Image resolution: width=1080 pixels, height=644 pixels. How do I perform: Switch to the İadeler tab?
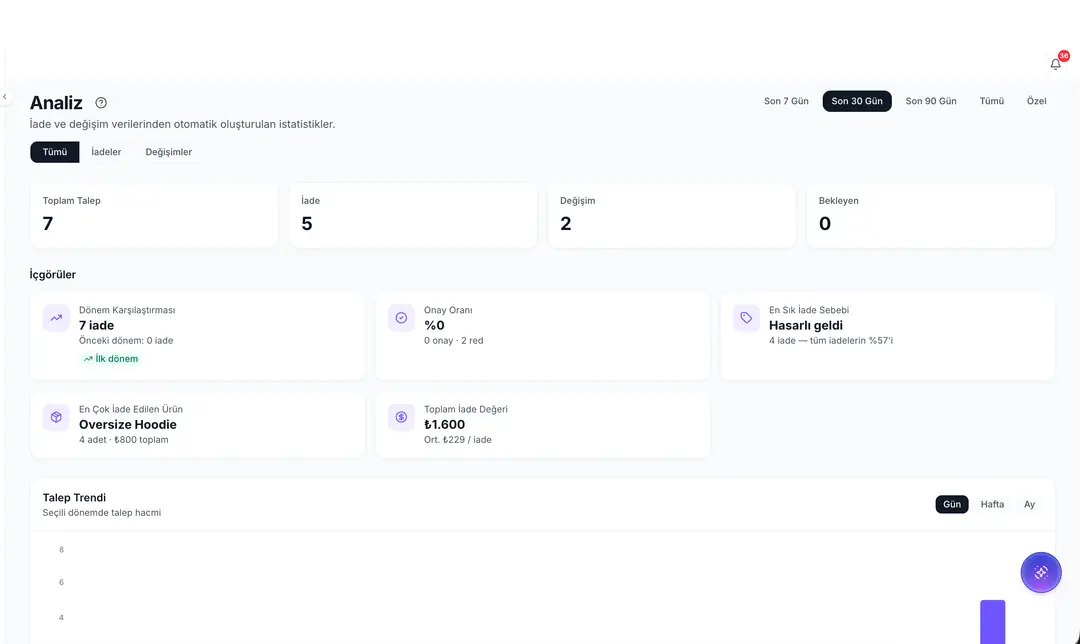click(106, 152)
